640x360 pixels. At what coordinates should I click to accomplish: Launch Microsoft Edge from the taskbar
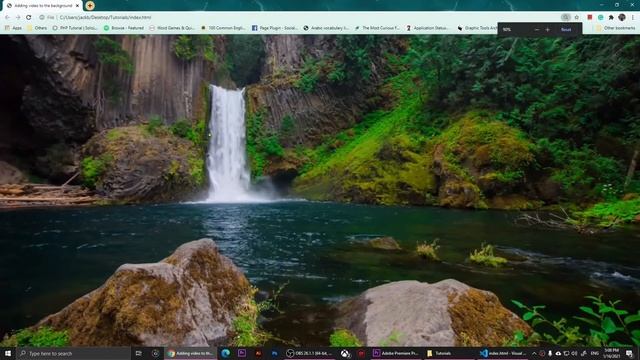225,353
